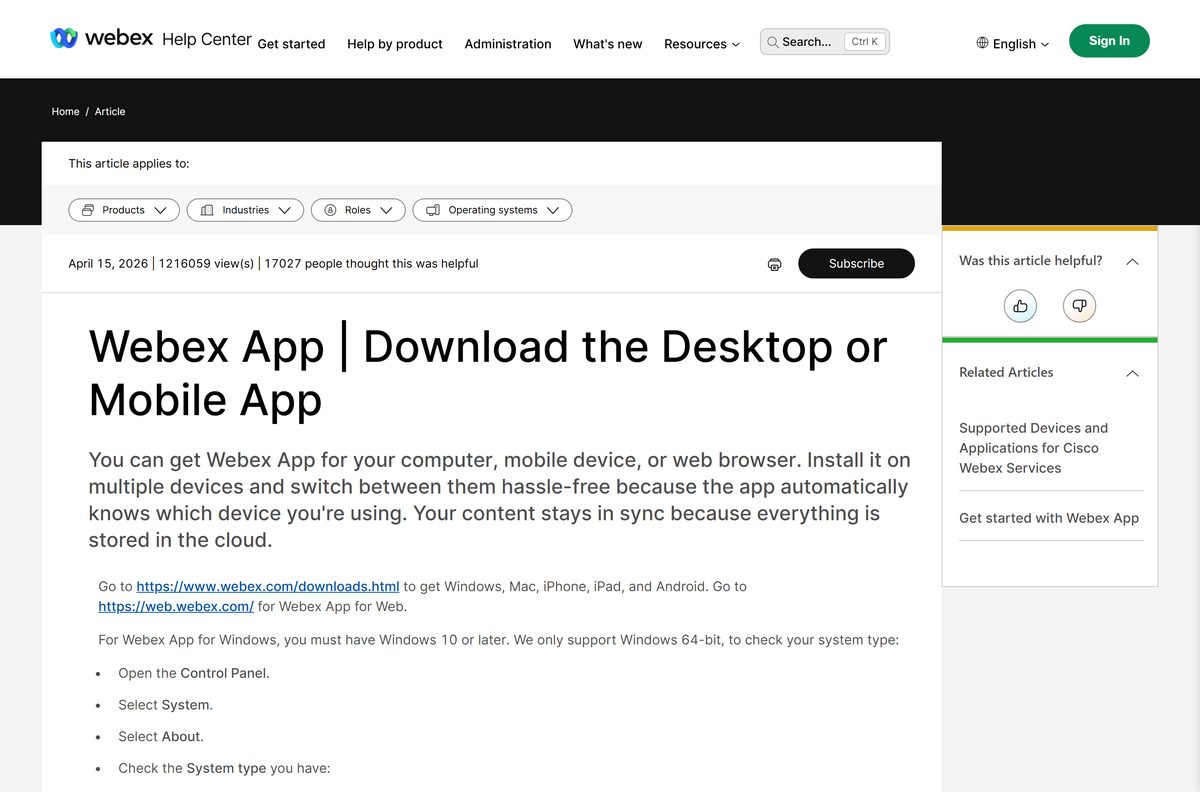This screenshot has width=1200, height=792.
Task: Click the 'Select System' list item
Action: [166, 705]
